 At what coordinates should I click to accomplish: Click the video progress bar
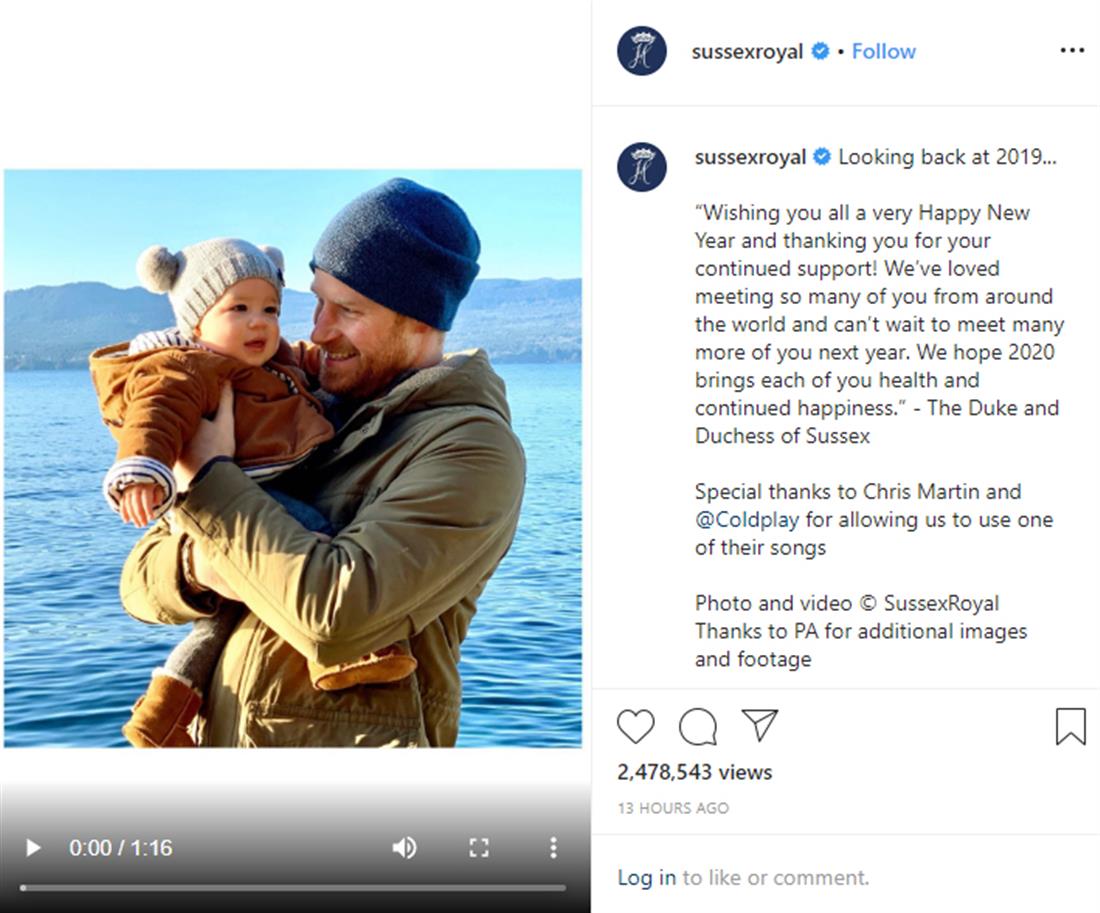click(292, 888)
